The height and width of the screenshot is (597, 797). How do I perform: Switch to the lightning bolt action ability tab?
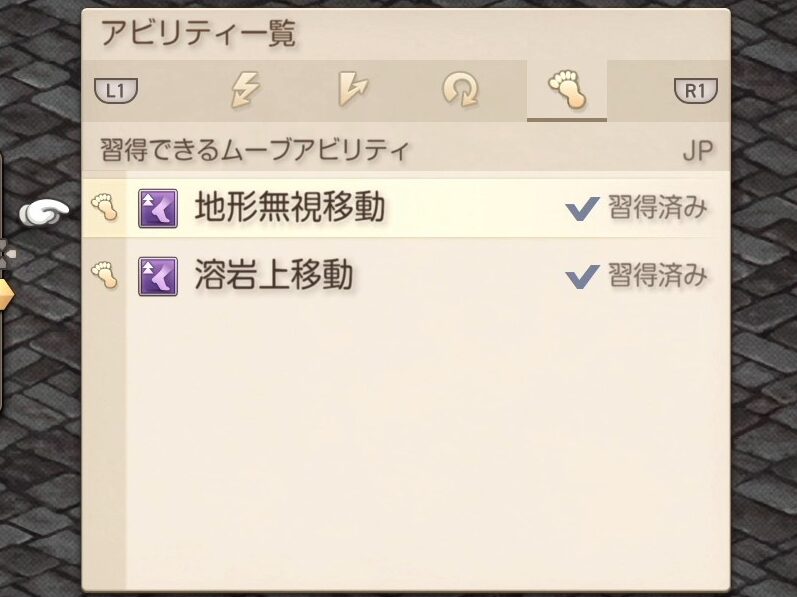click(x=244, y=92)
